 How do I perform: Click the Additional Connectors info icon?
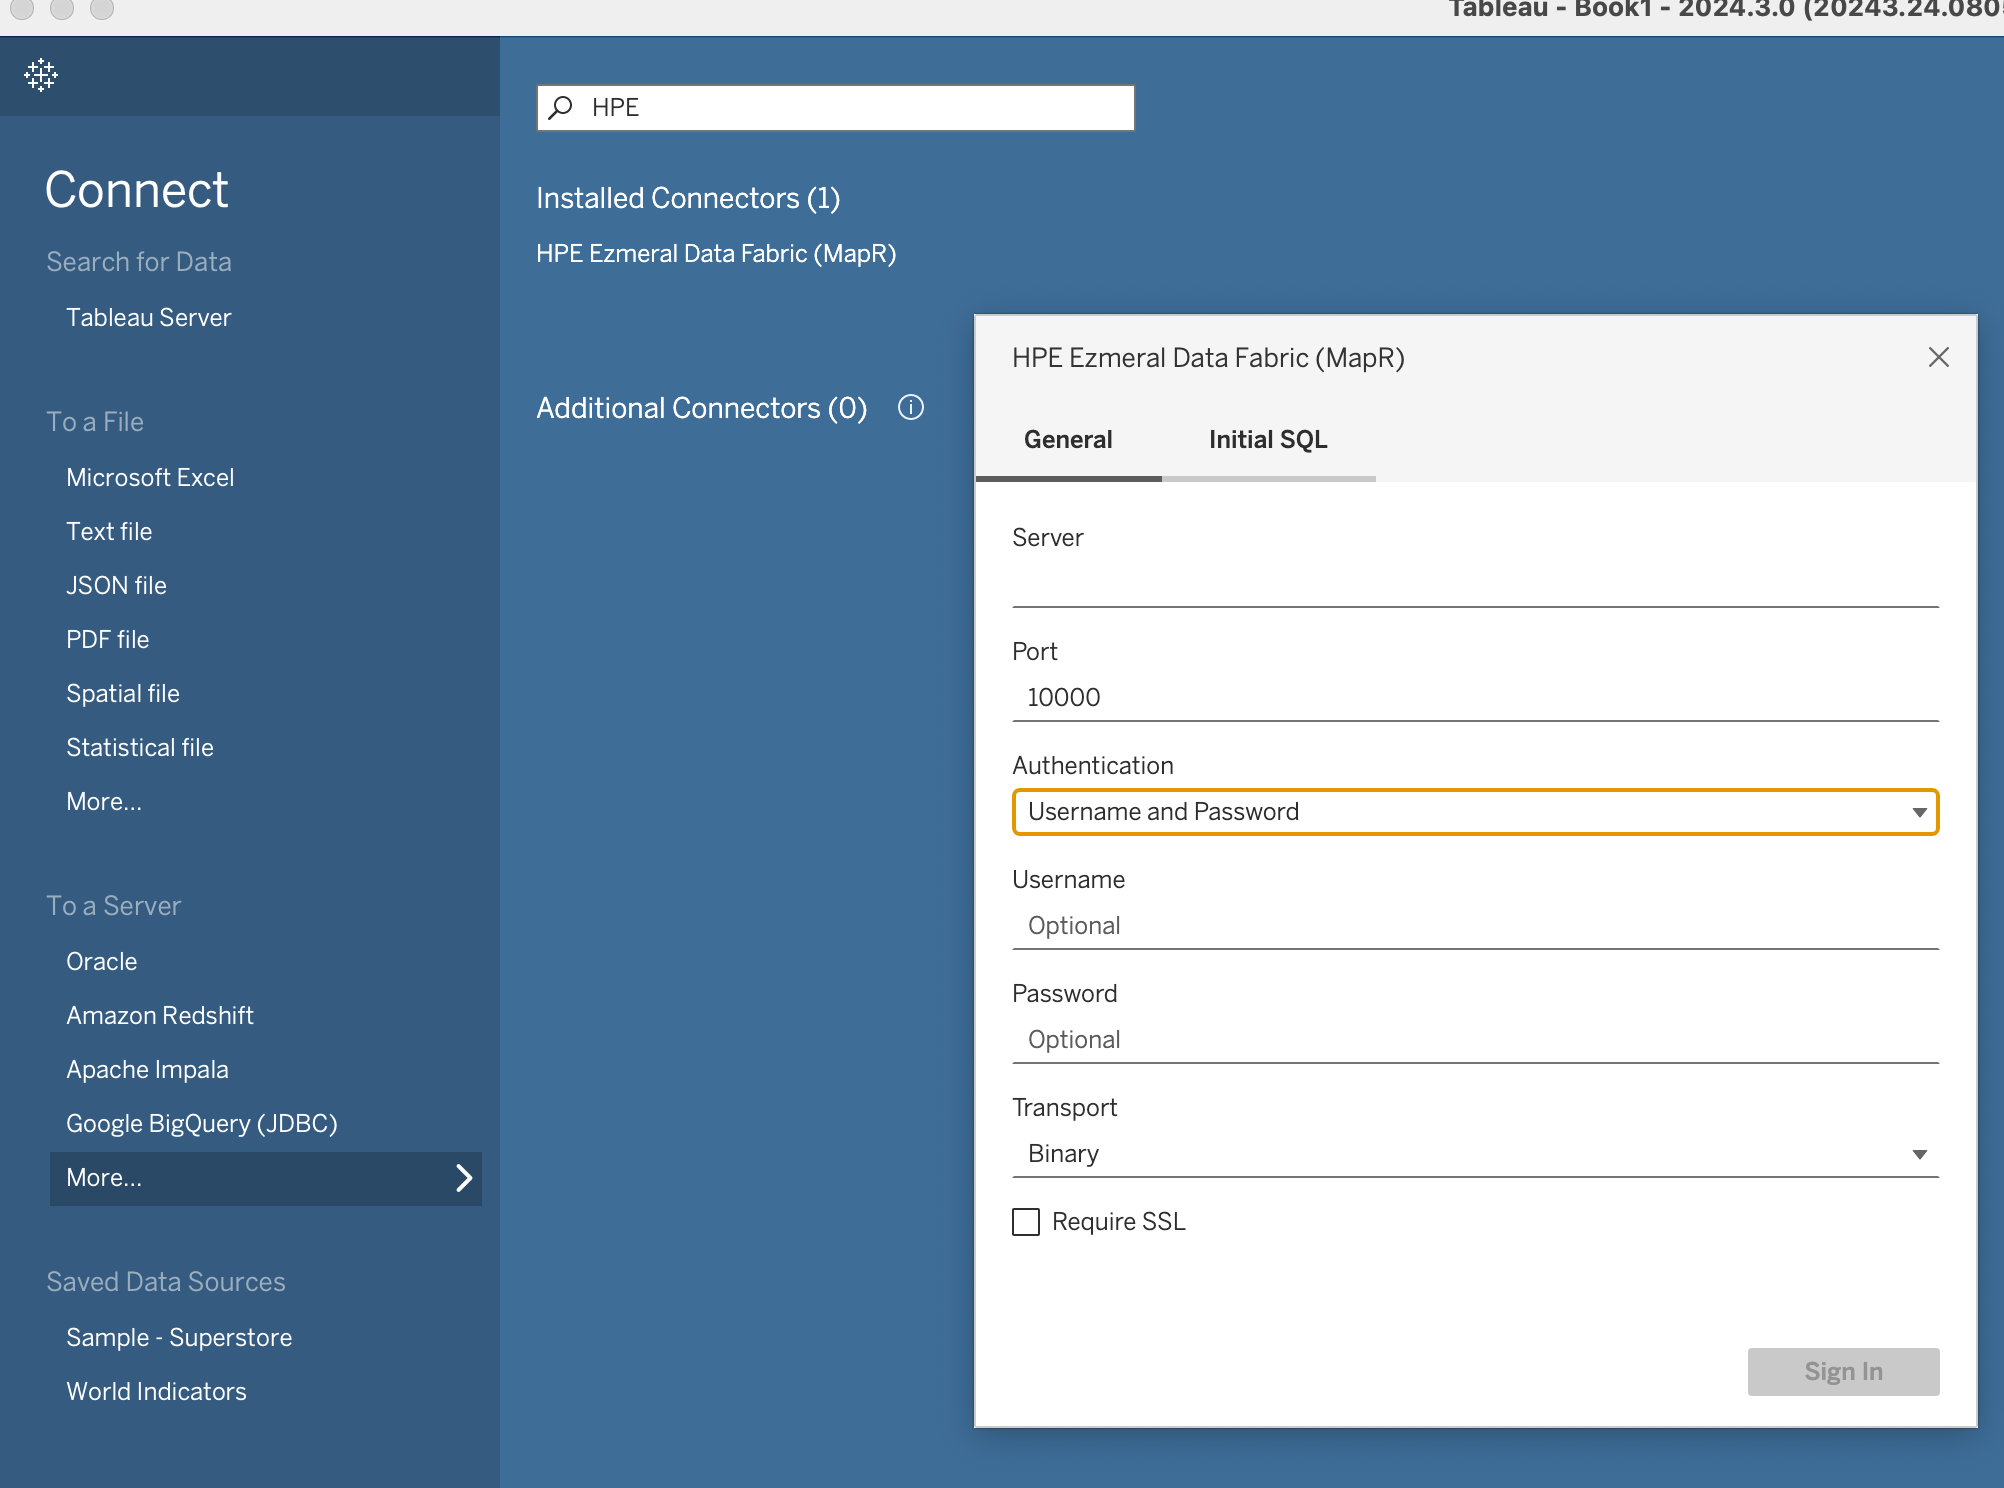click(910, 407)
